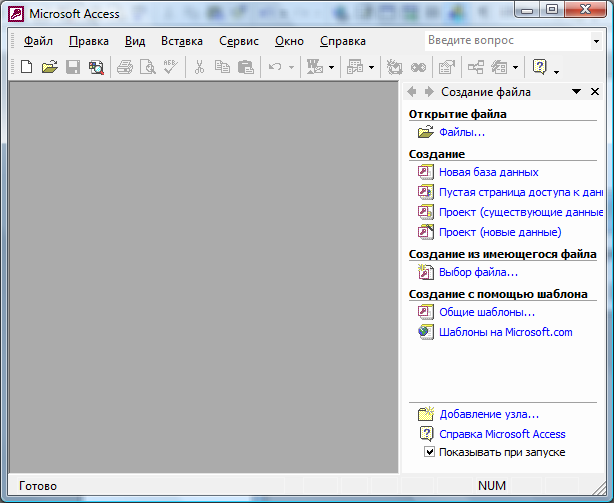Click the Добавление узла... link

tap(489, 414)
